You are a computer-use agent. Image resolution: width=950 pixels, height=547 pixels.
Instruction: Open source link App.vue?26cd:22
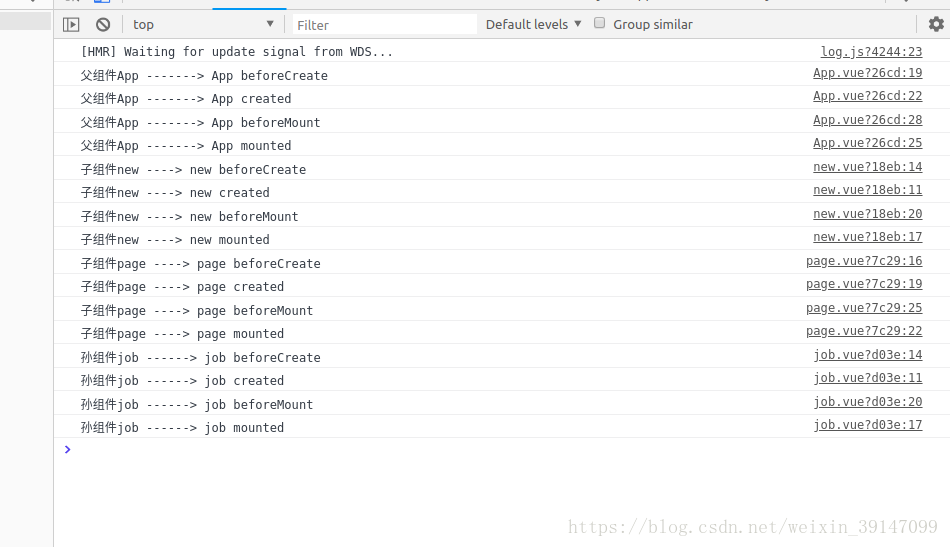point(868,96)
